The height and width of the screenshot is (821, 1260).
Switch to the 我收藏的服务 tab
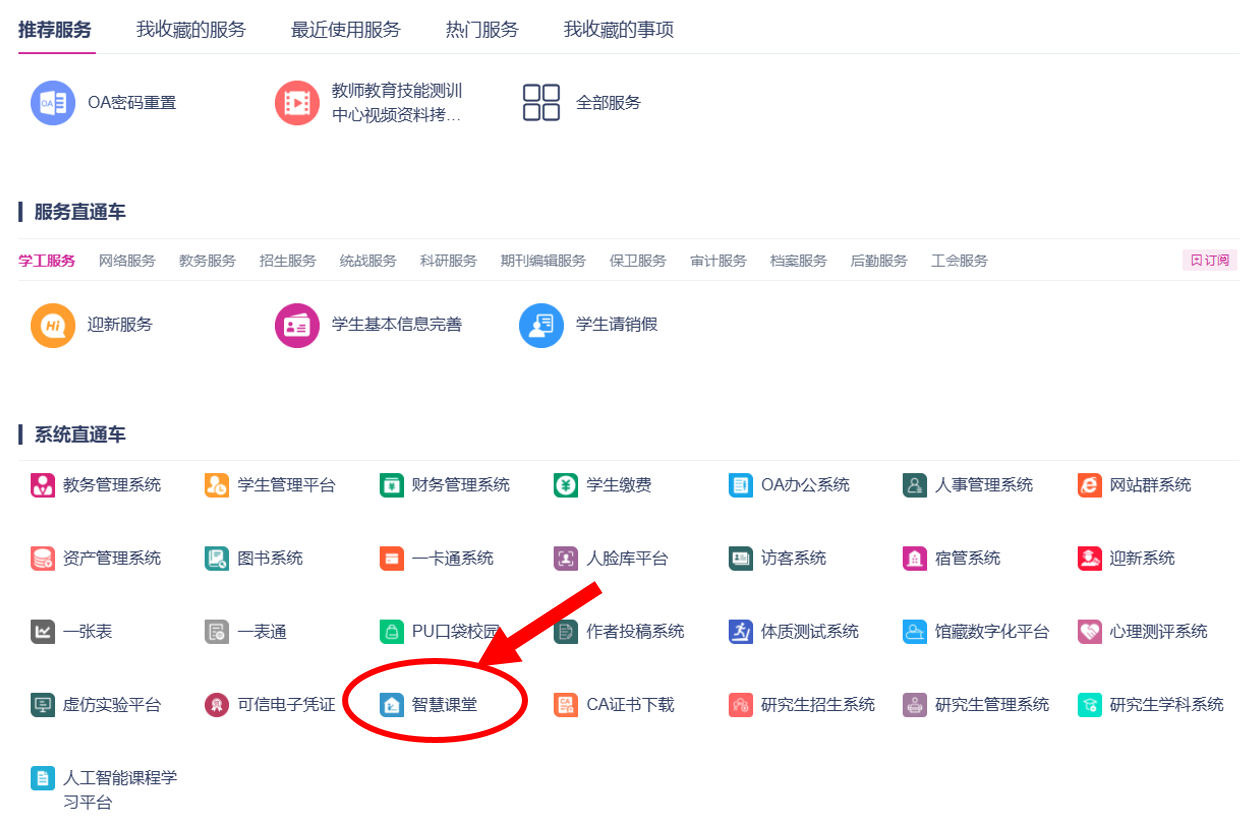[191, 30]
